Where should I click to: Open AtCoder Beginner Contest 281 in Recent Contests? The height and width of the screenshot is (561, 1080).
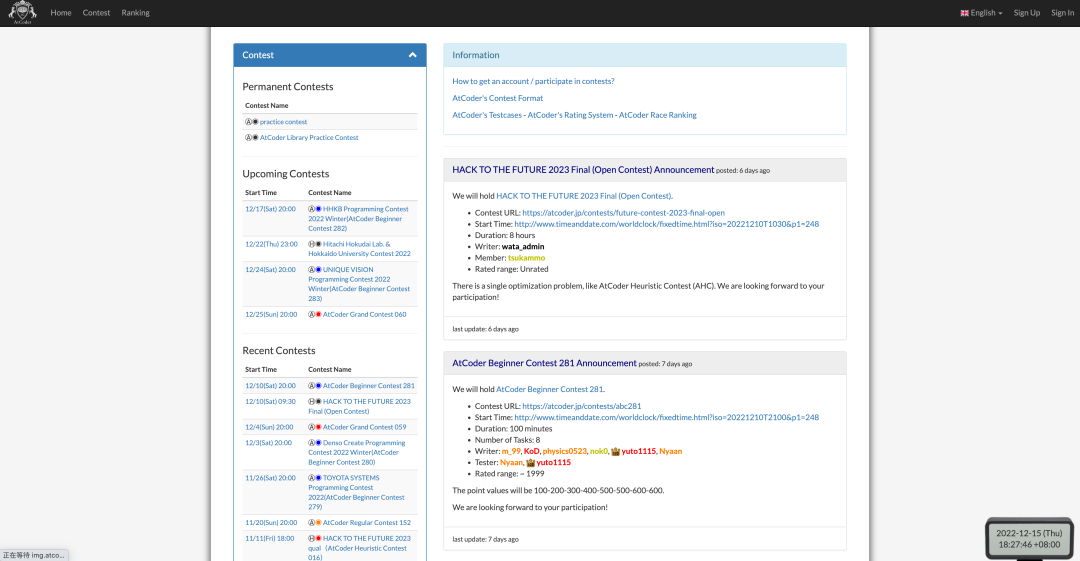click(x=368, y=386)
